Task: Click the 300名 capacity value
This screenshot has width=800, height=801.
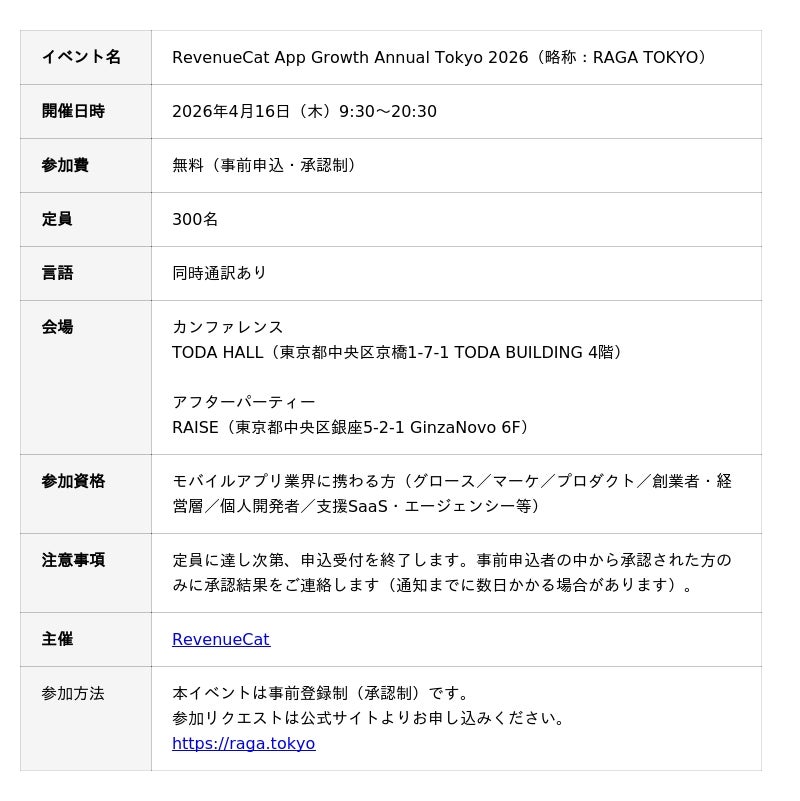Action: [195, 219]
